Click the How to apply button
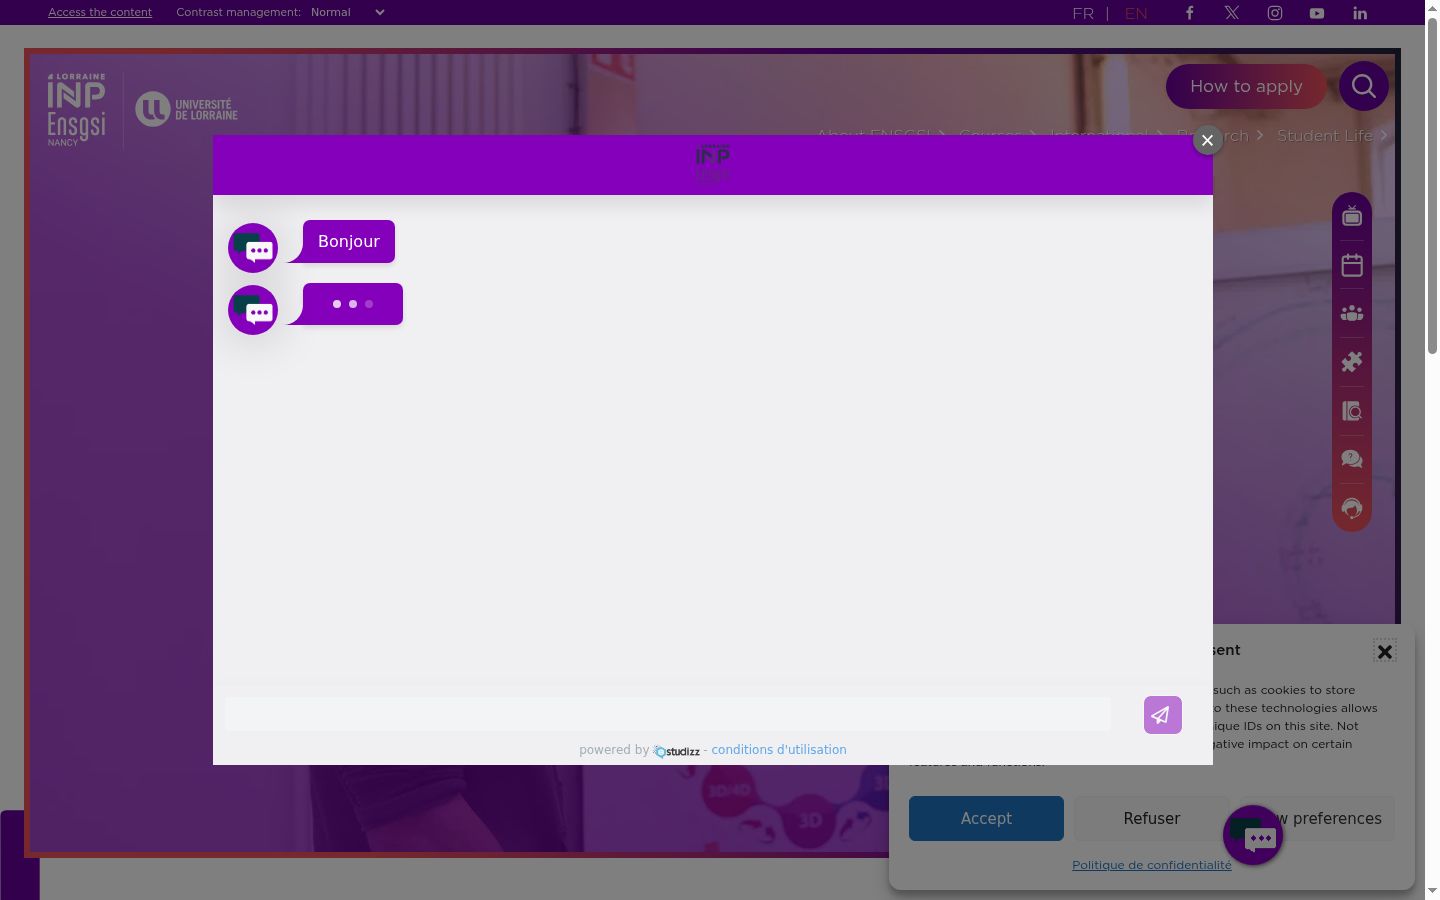The image size is (1440, 900). pos(1246,87)
